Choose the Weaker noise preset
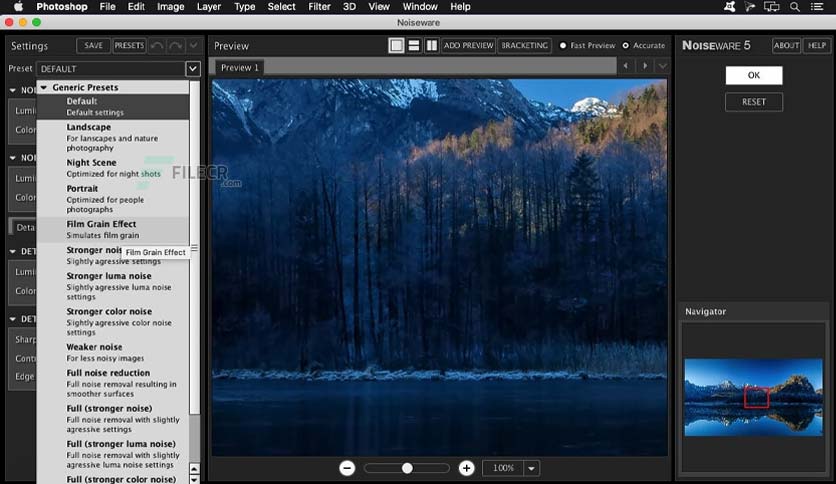This screenshot has height=484, width=836. (113, 352)
